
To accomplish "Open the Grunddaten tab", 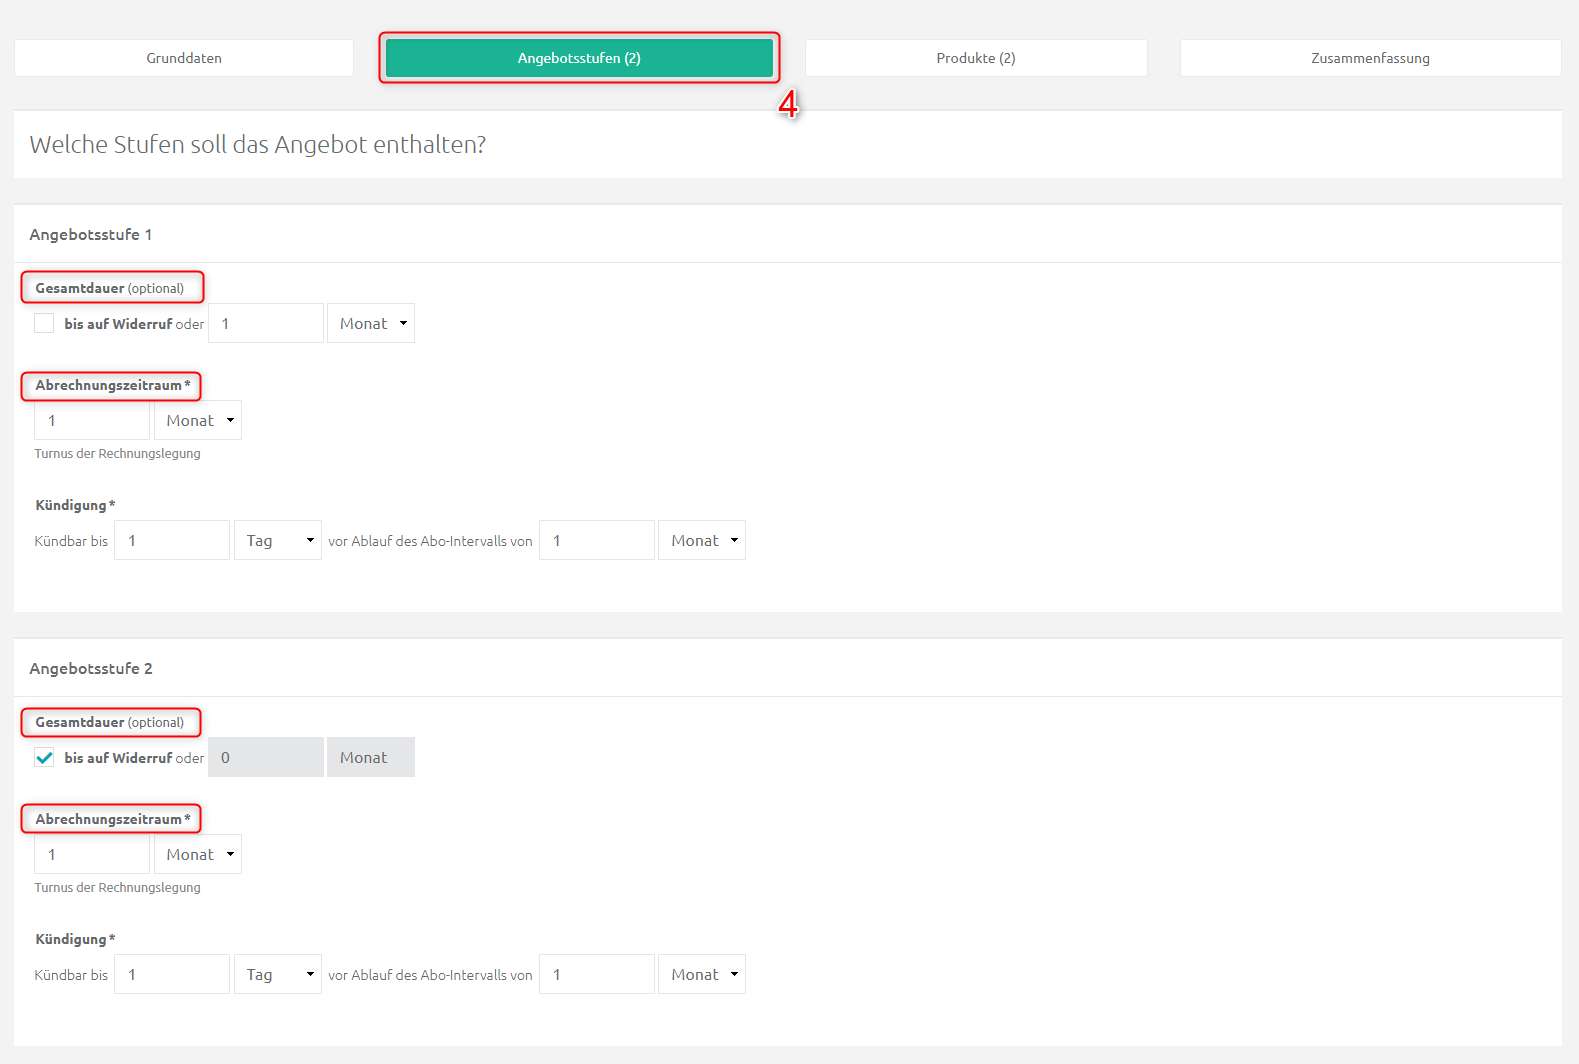I will pyautogui.click(x=184, y=58).
